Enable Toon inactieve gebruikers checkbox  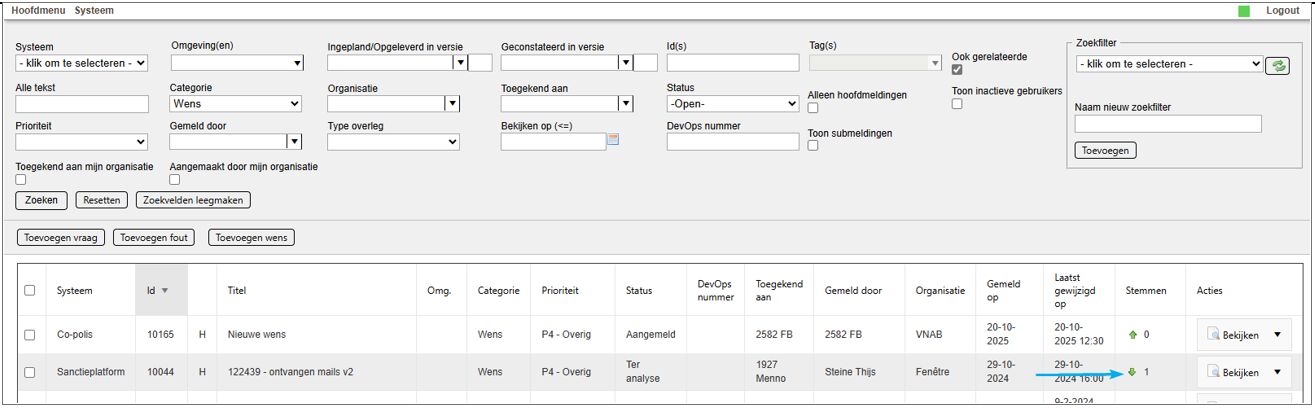[x=957, y=103]
